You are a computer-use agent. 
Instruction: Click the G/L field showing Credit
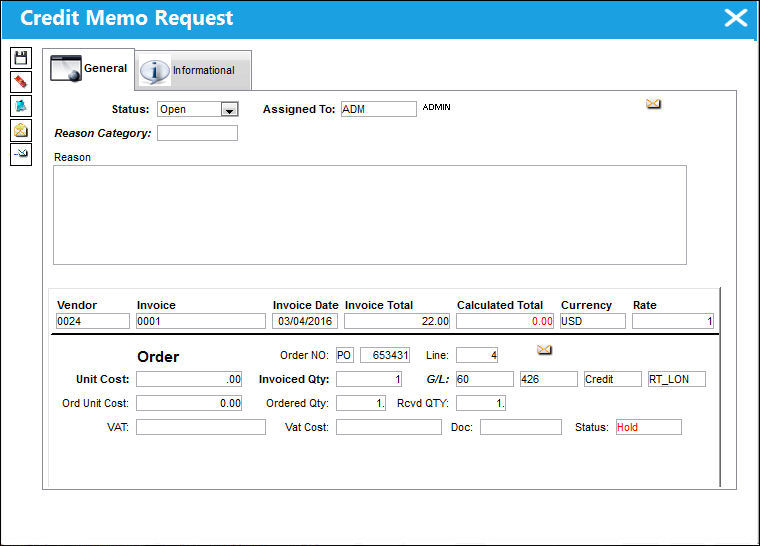tap(613, 379)
